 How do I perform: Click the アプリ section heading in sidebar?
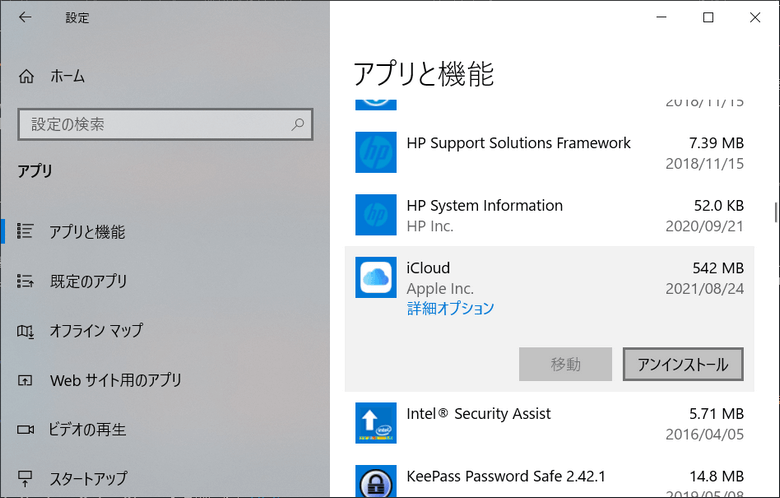(35, 171)
